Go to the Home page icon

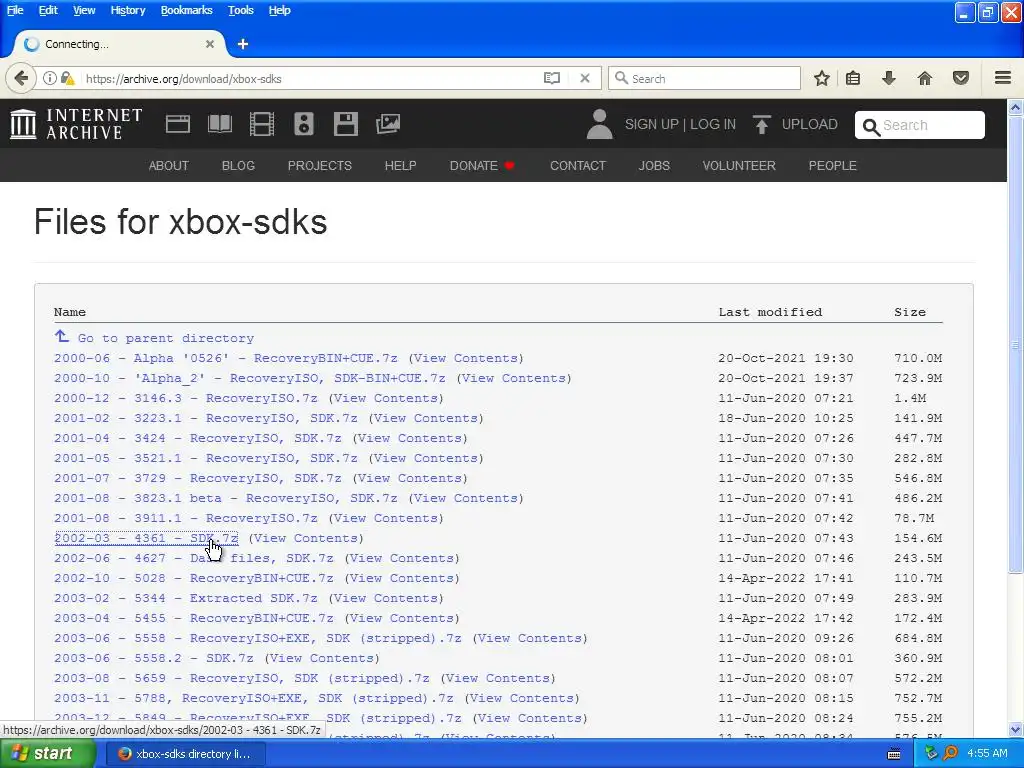click(x=925, y=78)
